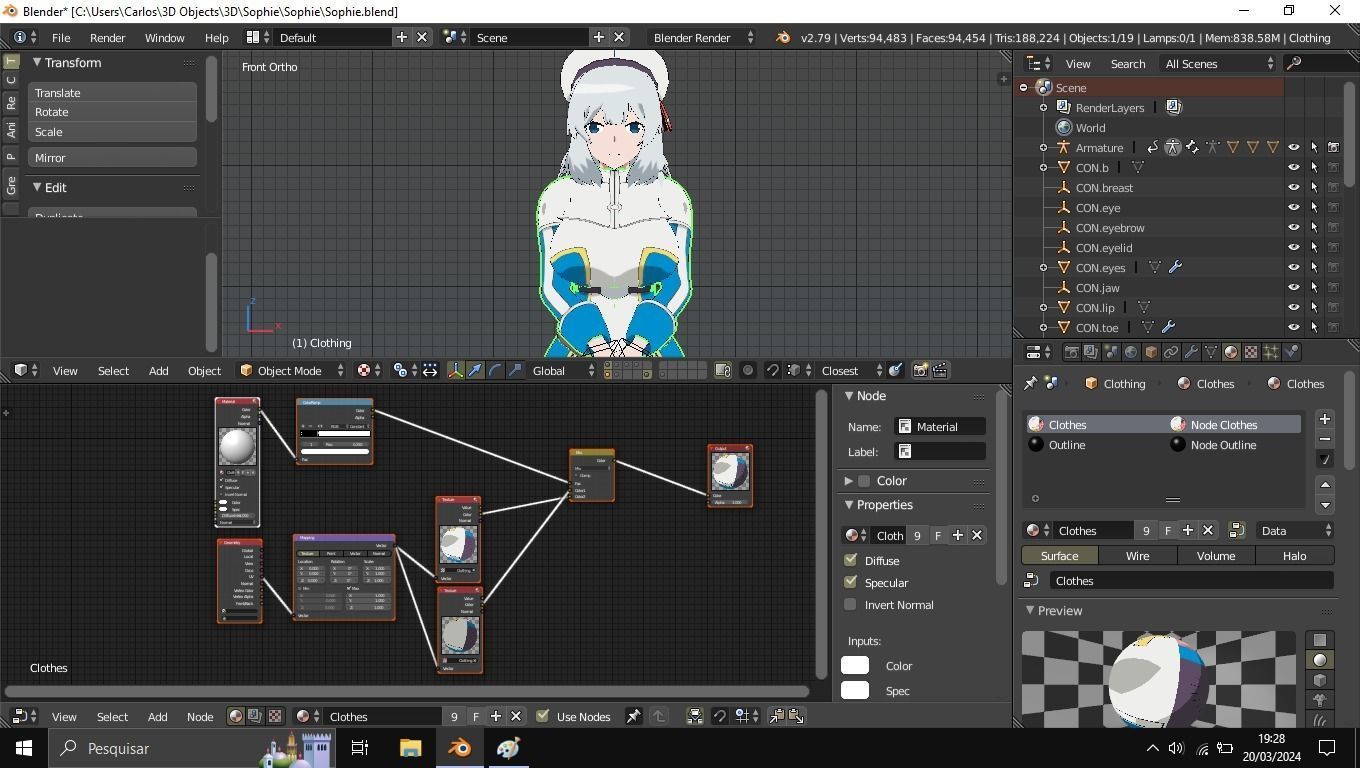Open the Global orientation dropdown
The image size is (1360, 768).
[563, 370]
